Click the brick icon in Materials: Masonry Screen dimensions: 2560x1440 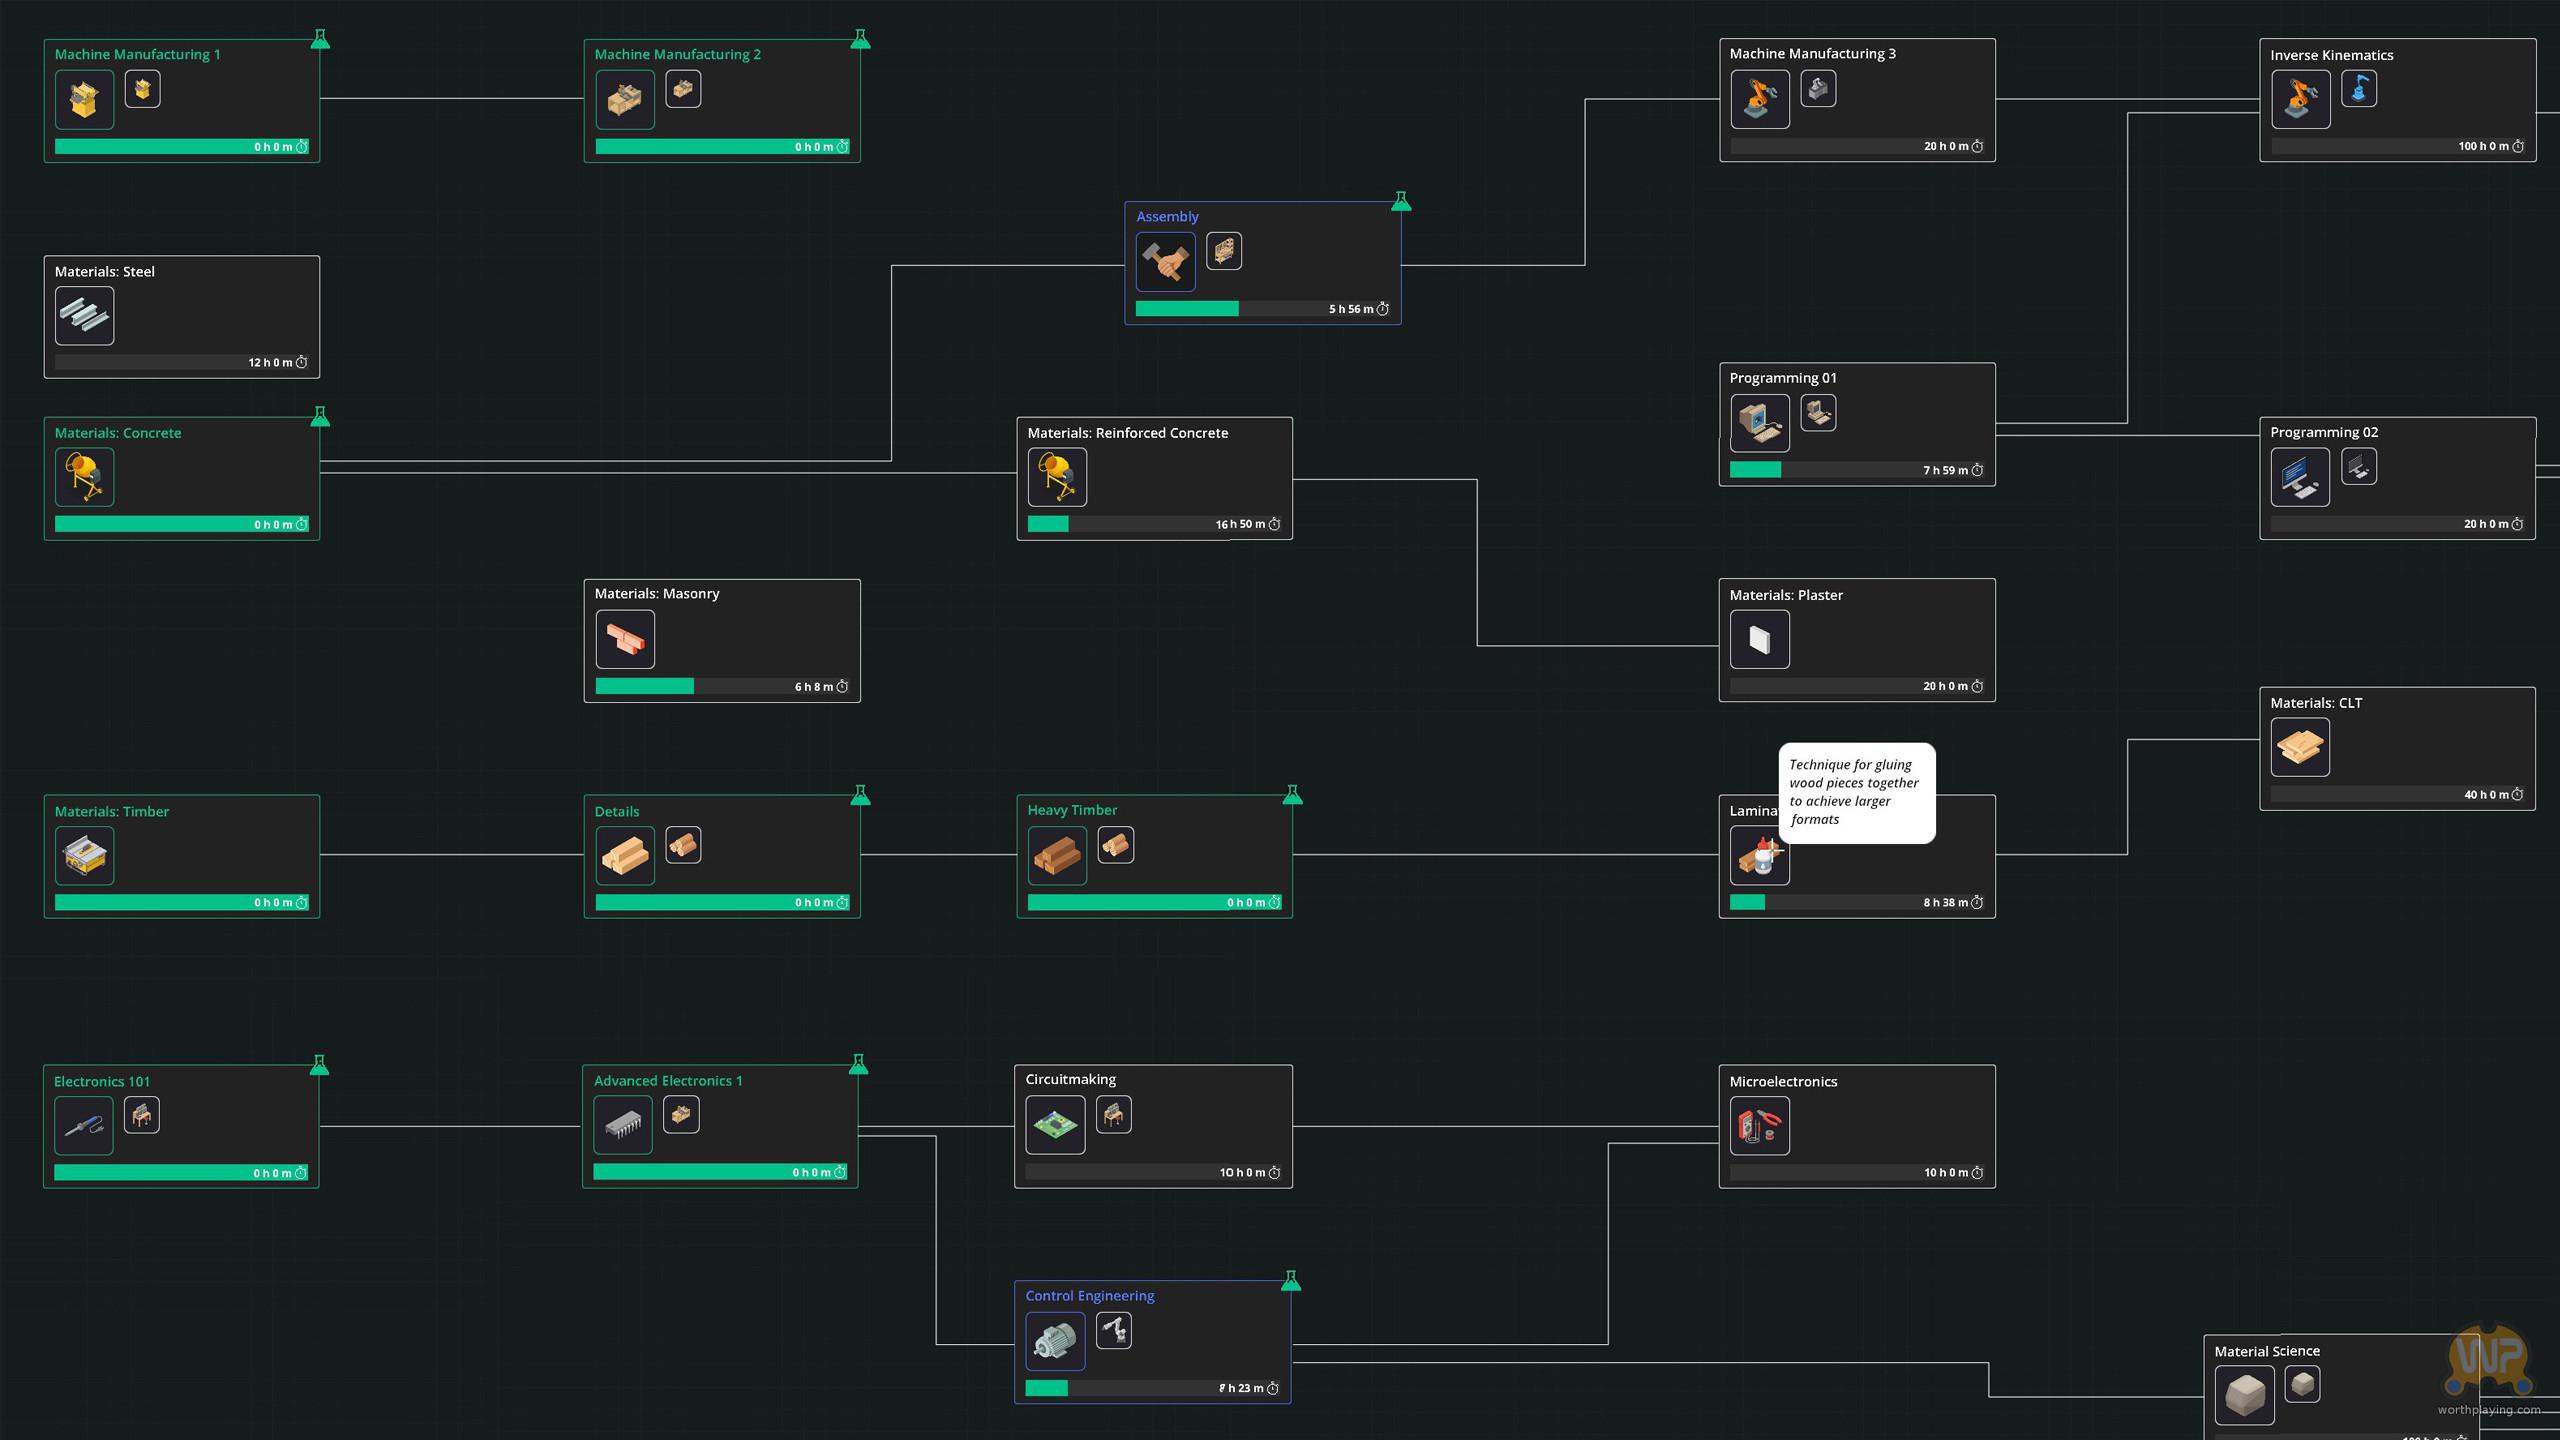[x=625, y=639]
